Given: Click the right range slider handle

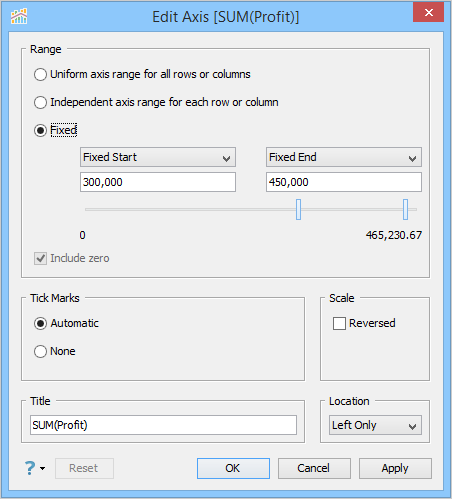Looking at the screenshot, I should coord(405,209).
